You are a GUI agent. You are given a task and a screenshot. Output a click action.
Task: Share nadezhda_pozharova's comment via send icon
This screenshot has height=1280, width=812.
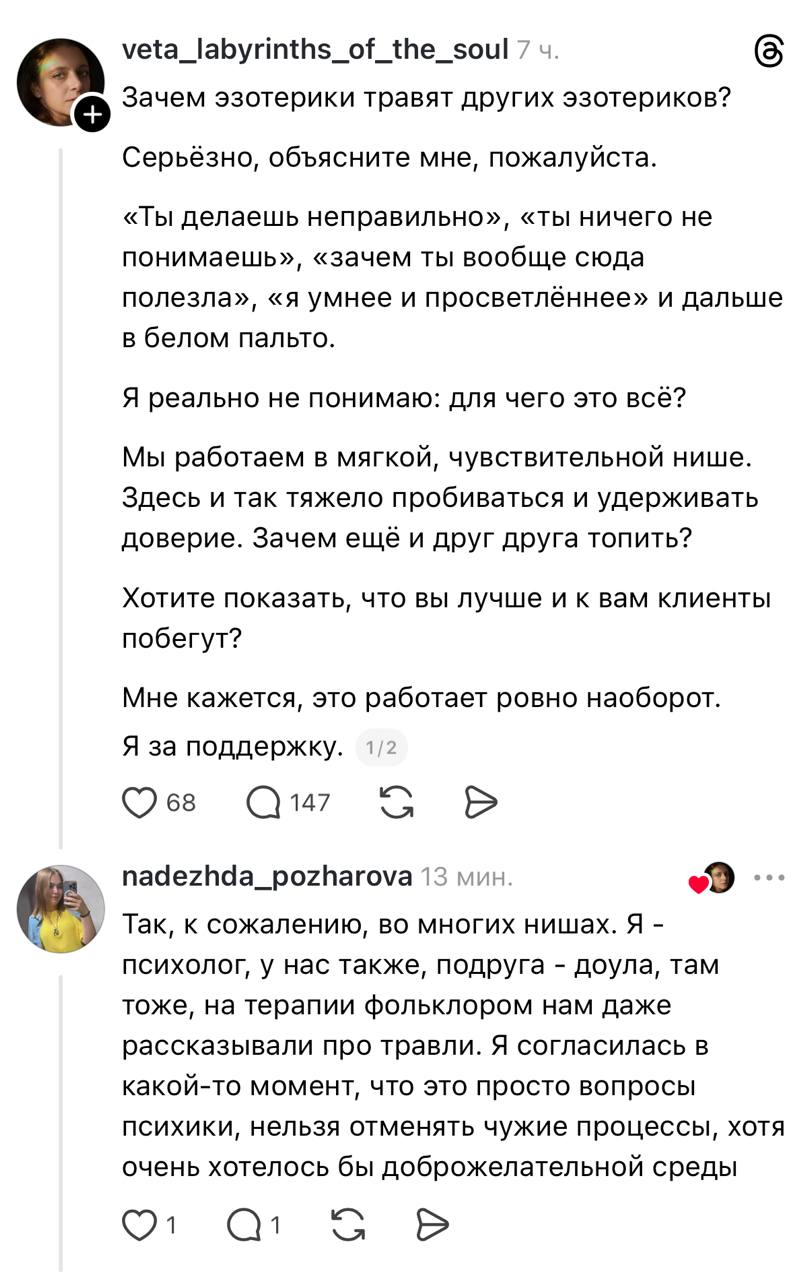[431, 1224]
